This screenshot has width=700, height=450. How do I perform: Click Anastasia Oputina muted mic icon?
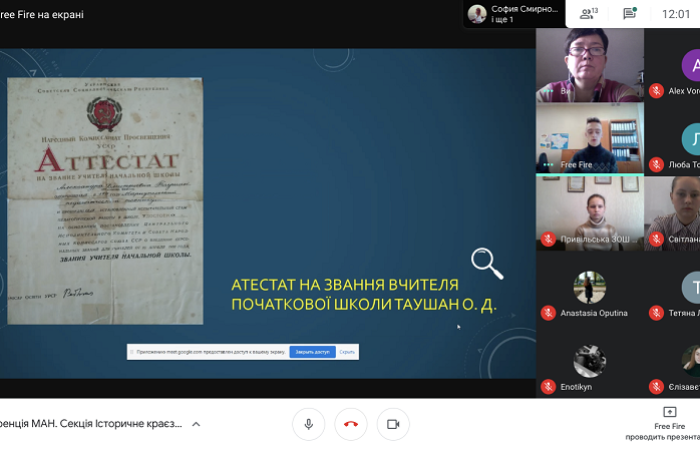(548, 313)
